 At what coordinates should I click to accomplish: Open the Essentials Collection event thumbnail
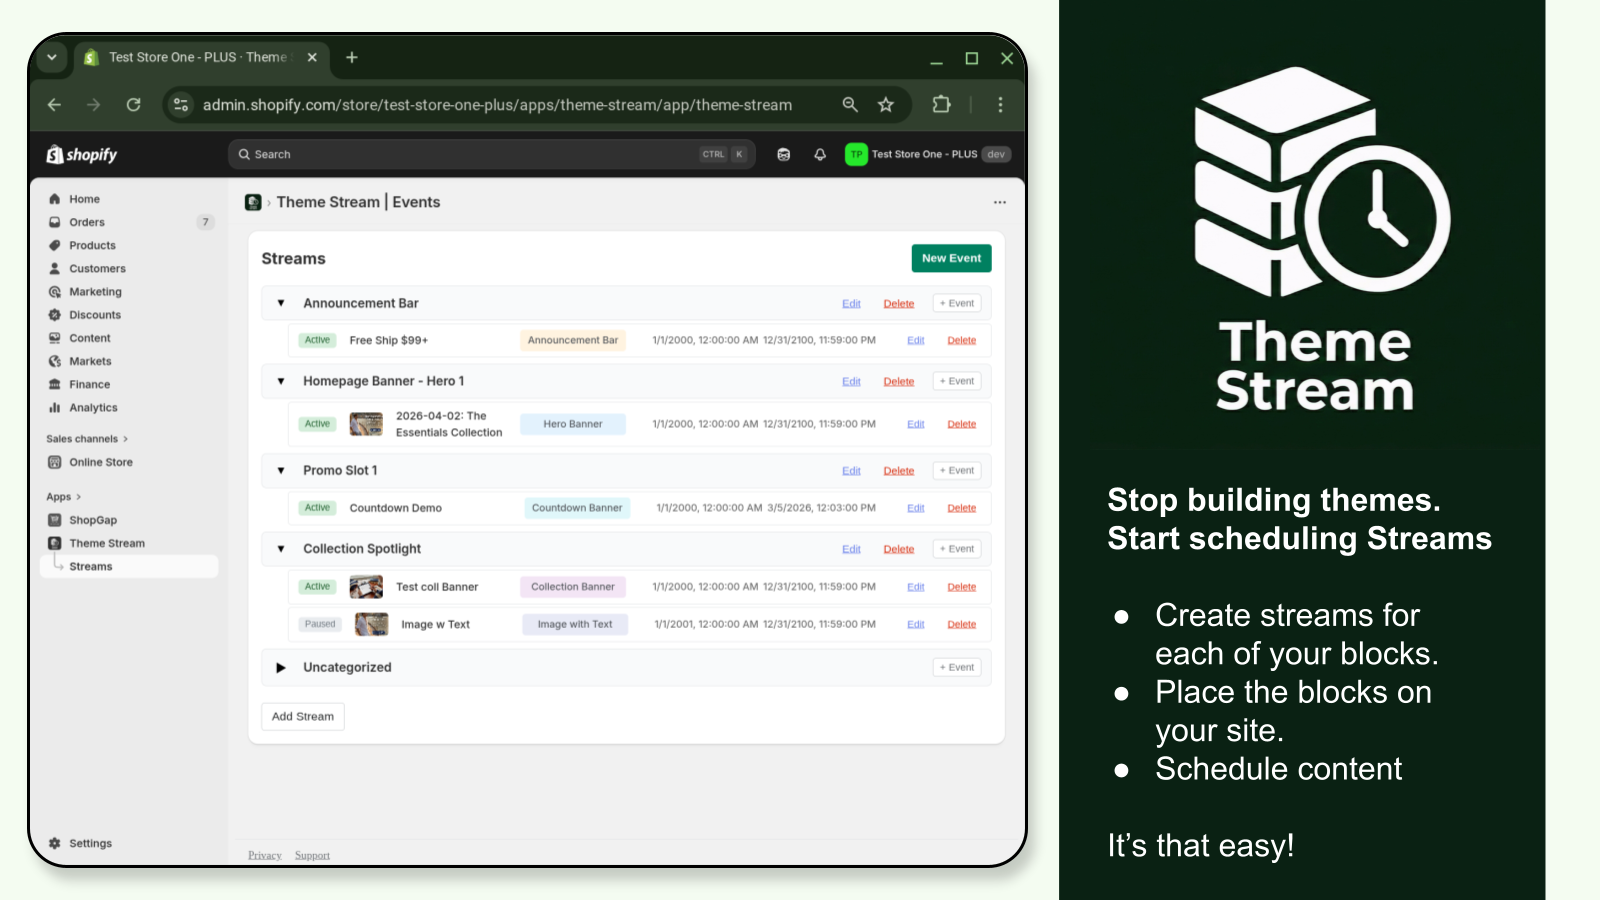click(x=366, y=424)
